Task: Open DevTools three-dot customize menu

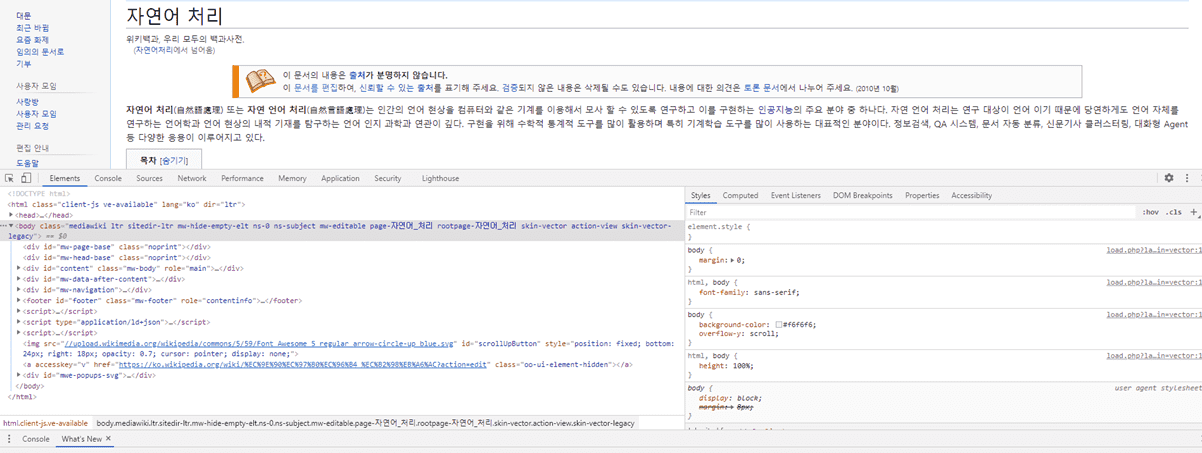Action: pos(1188,178)
